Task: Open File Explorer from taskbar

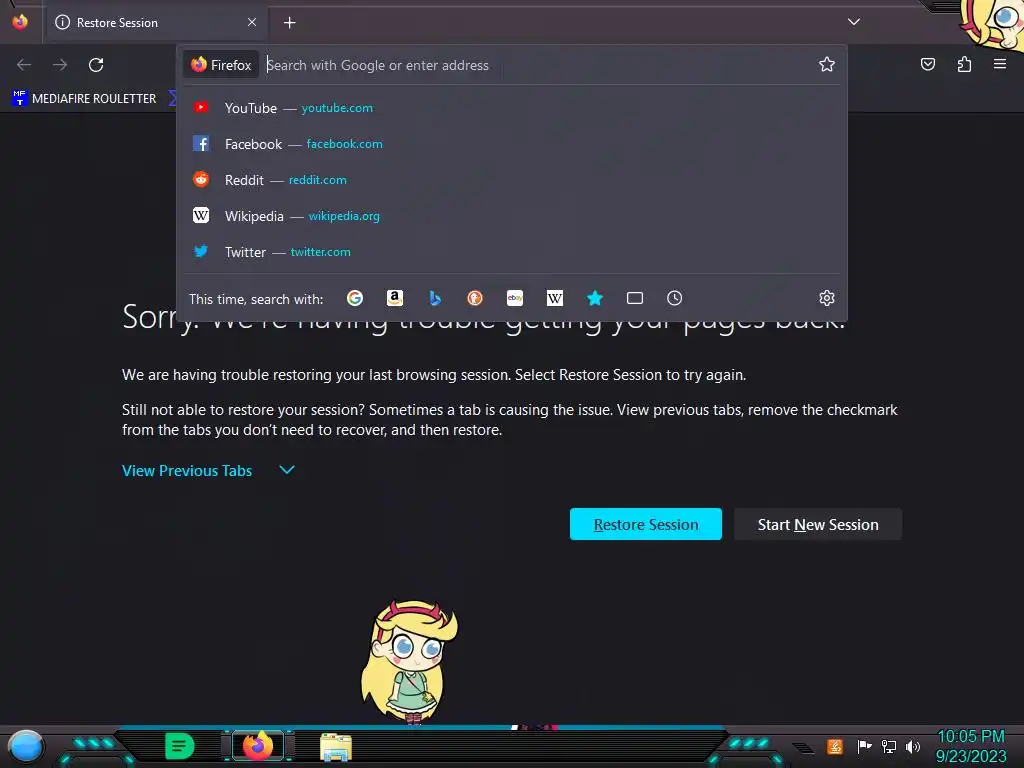Action: [336, 747]
